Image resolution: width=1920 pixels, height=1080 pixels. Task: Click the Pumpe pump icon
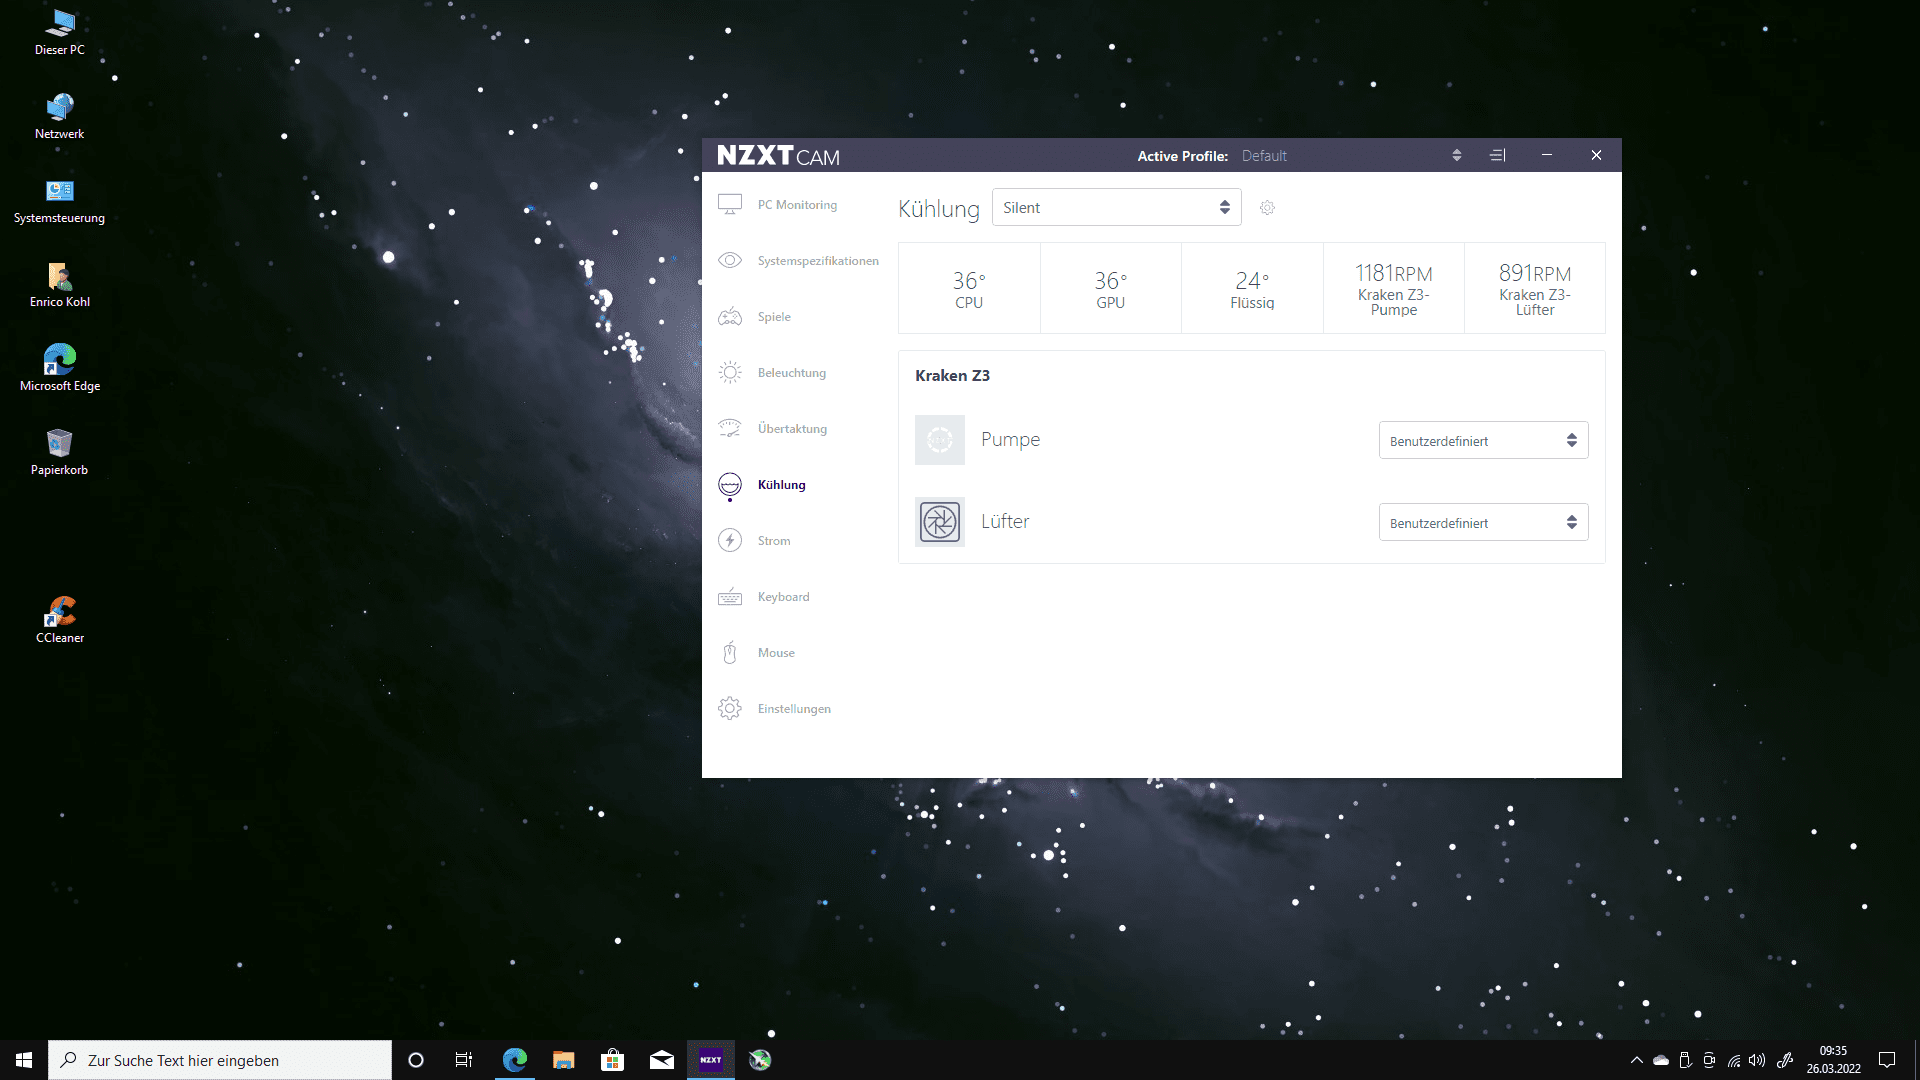[x=940, y=440]
